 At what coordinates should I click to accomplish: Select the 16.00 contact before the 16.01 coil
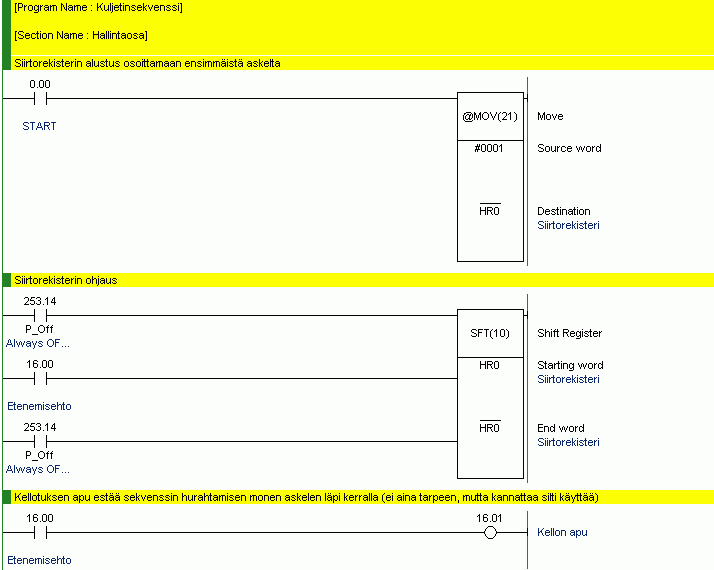40,533
